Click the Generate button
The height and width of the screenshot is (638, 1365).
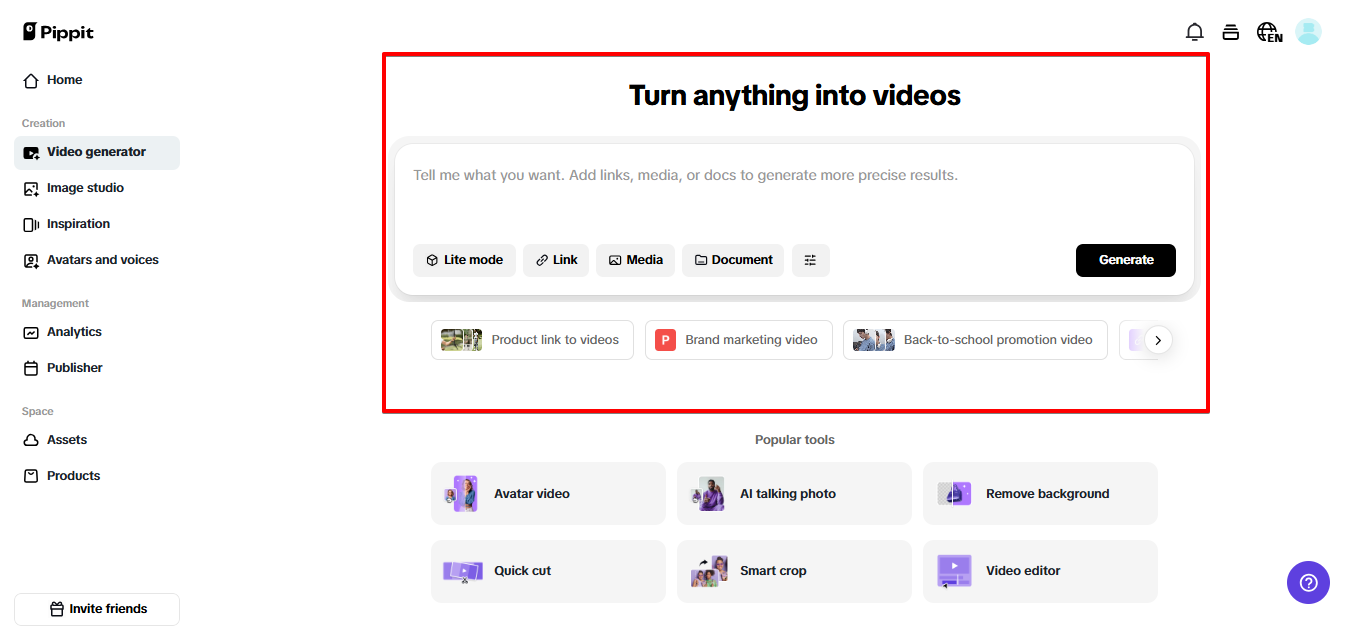point(1125,260)
